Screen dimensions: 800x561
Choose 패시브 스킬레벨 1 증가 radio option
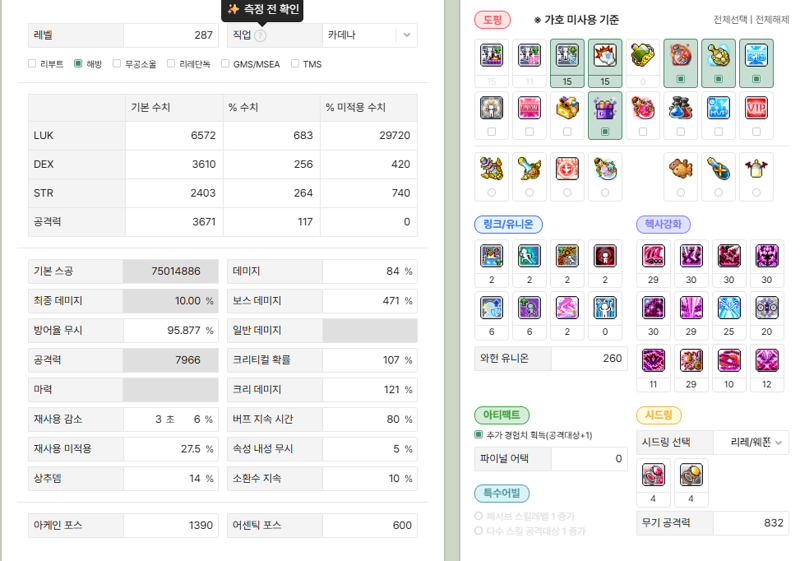pyautogui.click(x=478, y=516)
